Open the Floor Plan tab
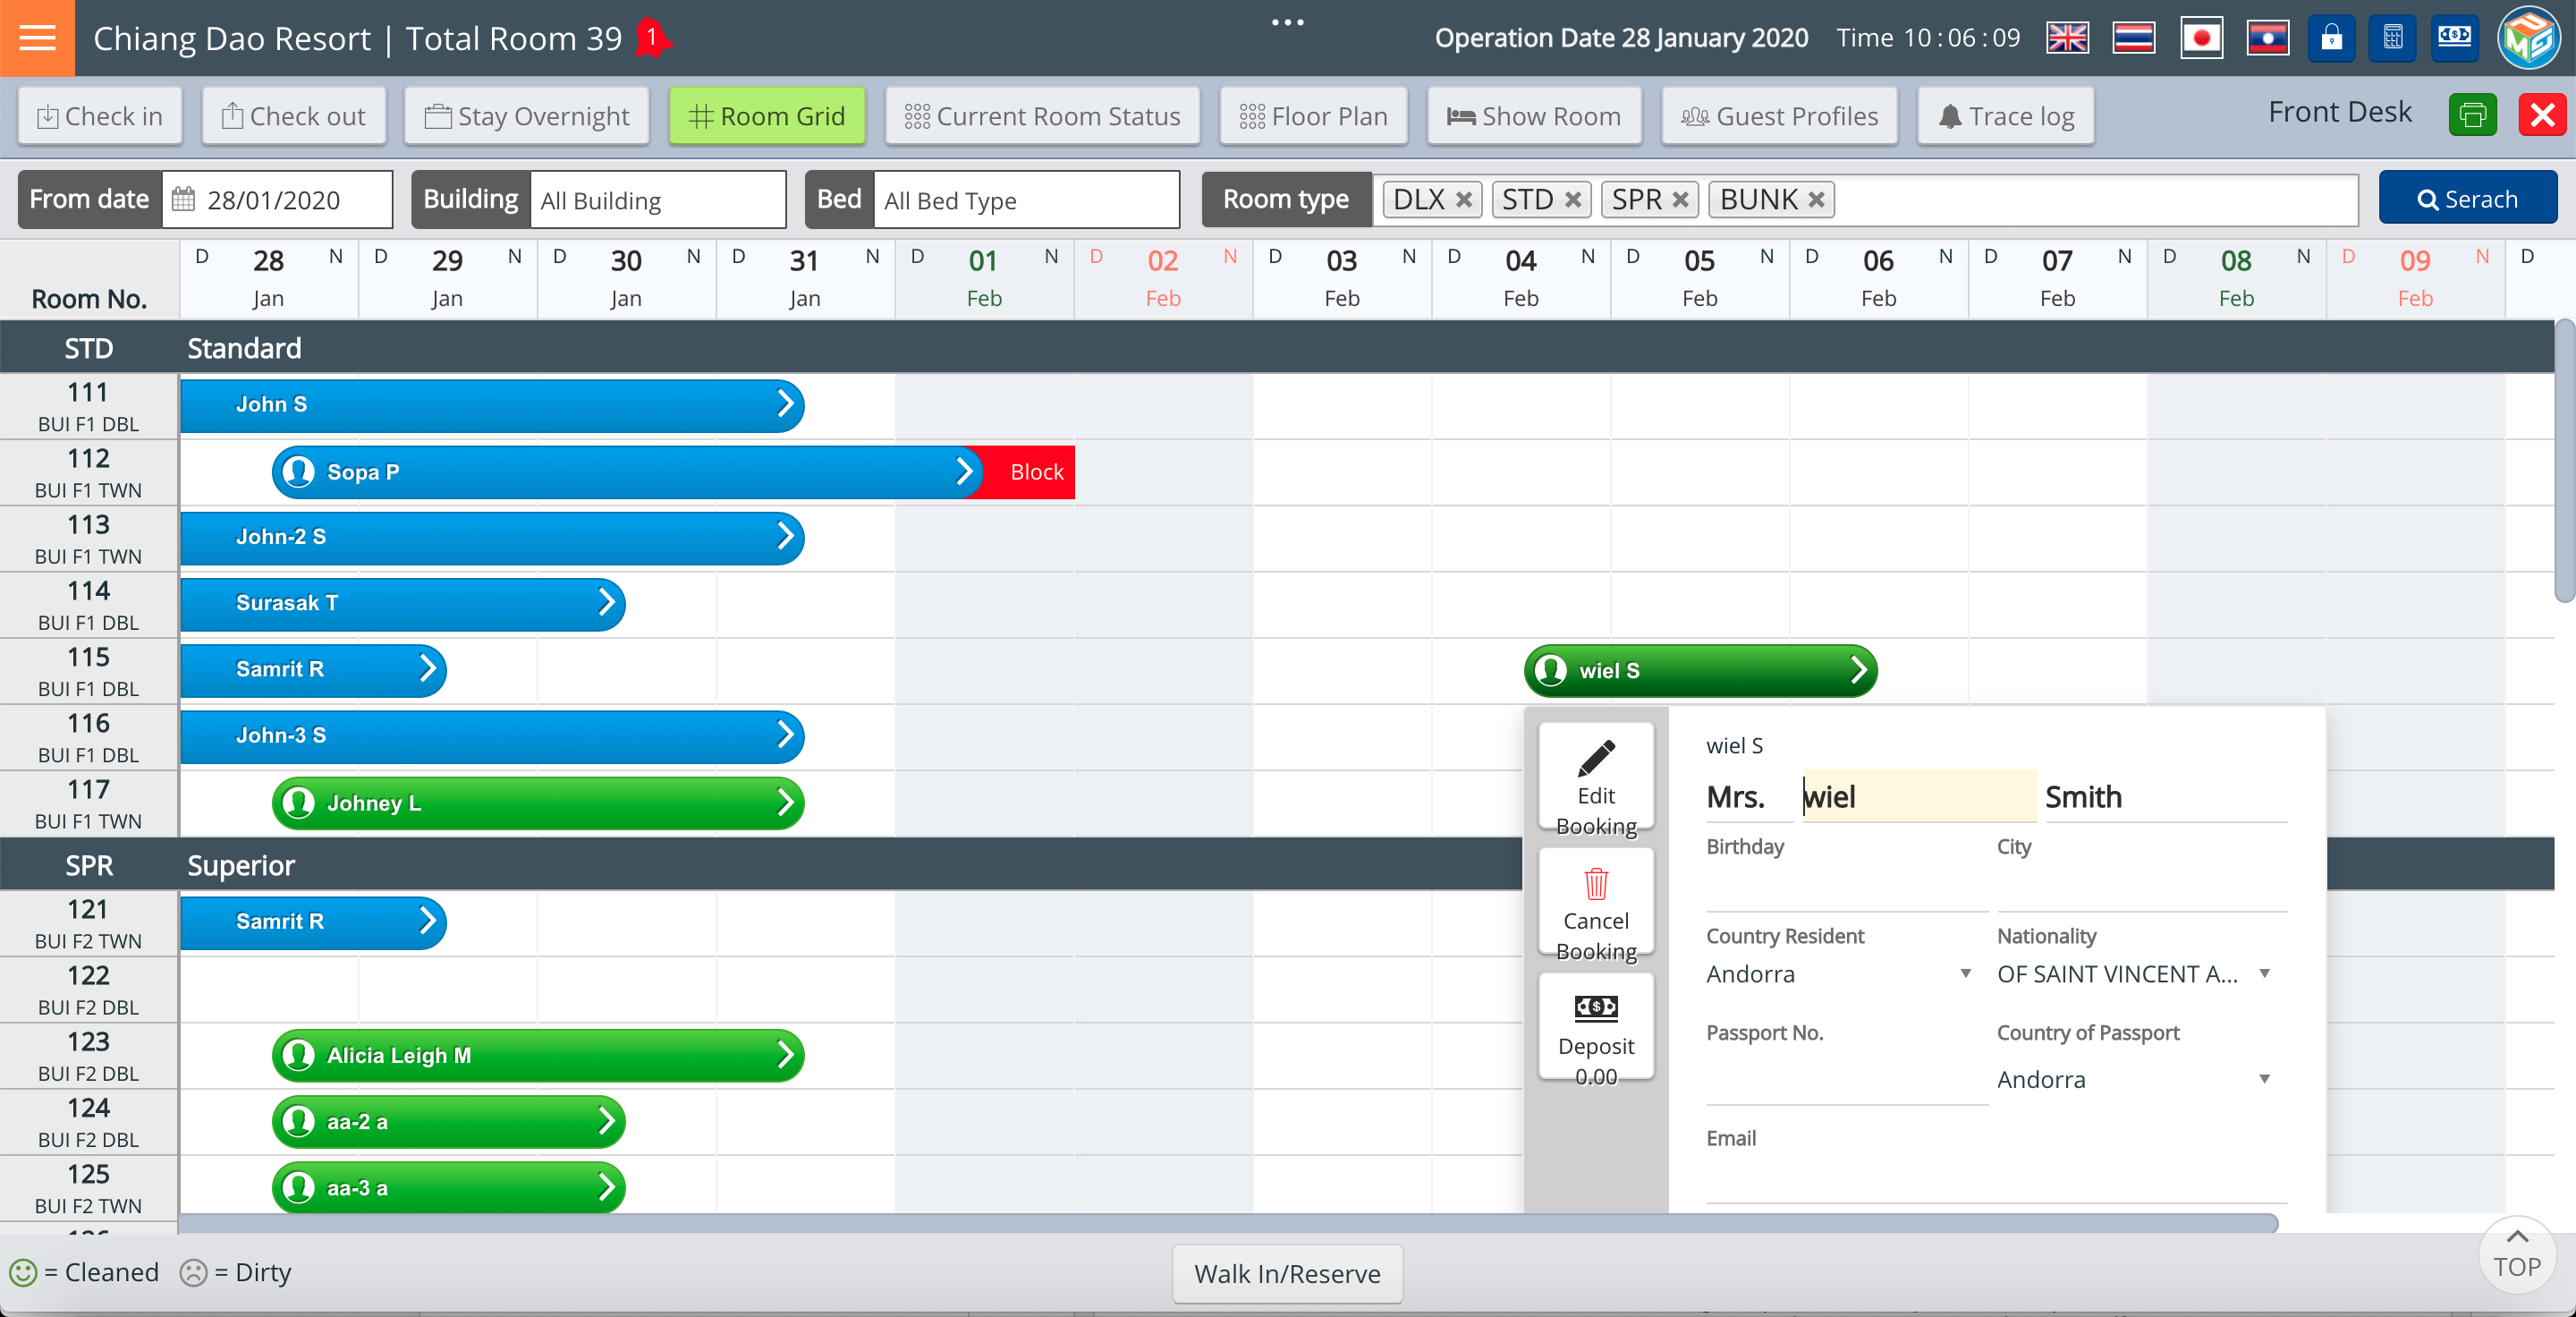This screenshot has height=1317, width=2576. point(1312,116)
